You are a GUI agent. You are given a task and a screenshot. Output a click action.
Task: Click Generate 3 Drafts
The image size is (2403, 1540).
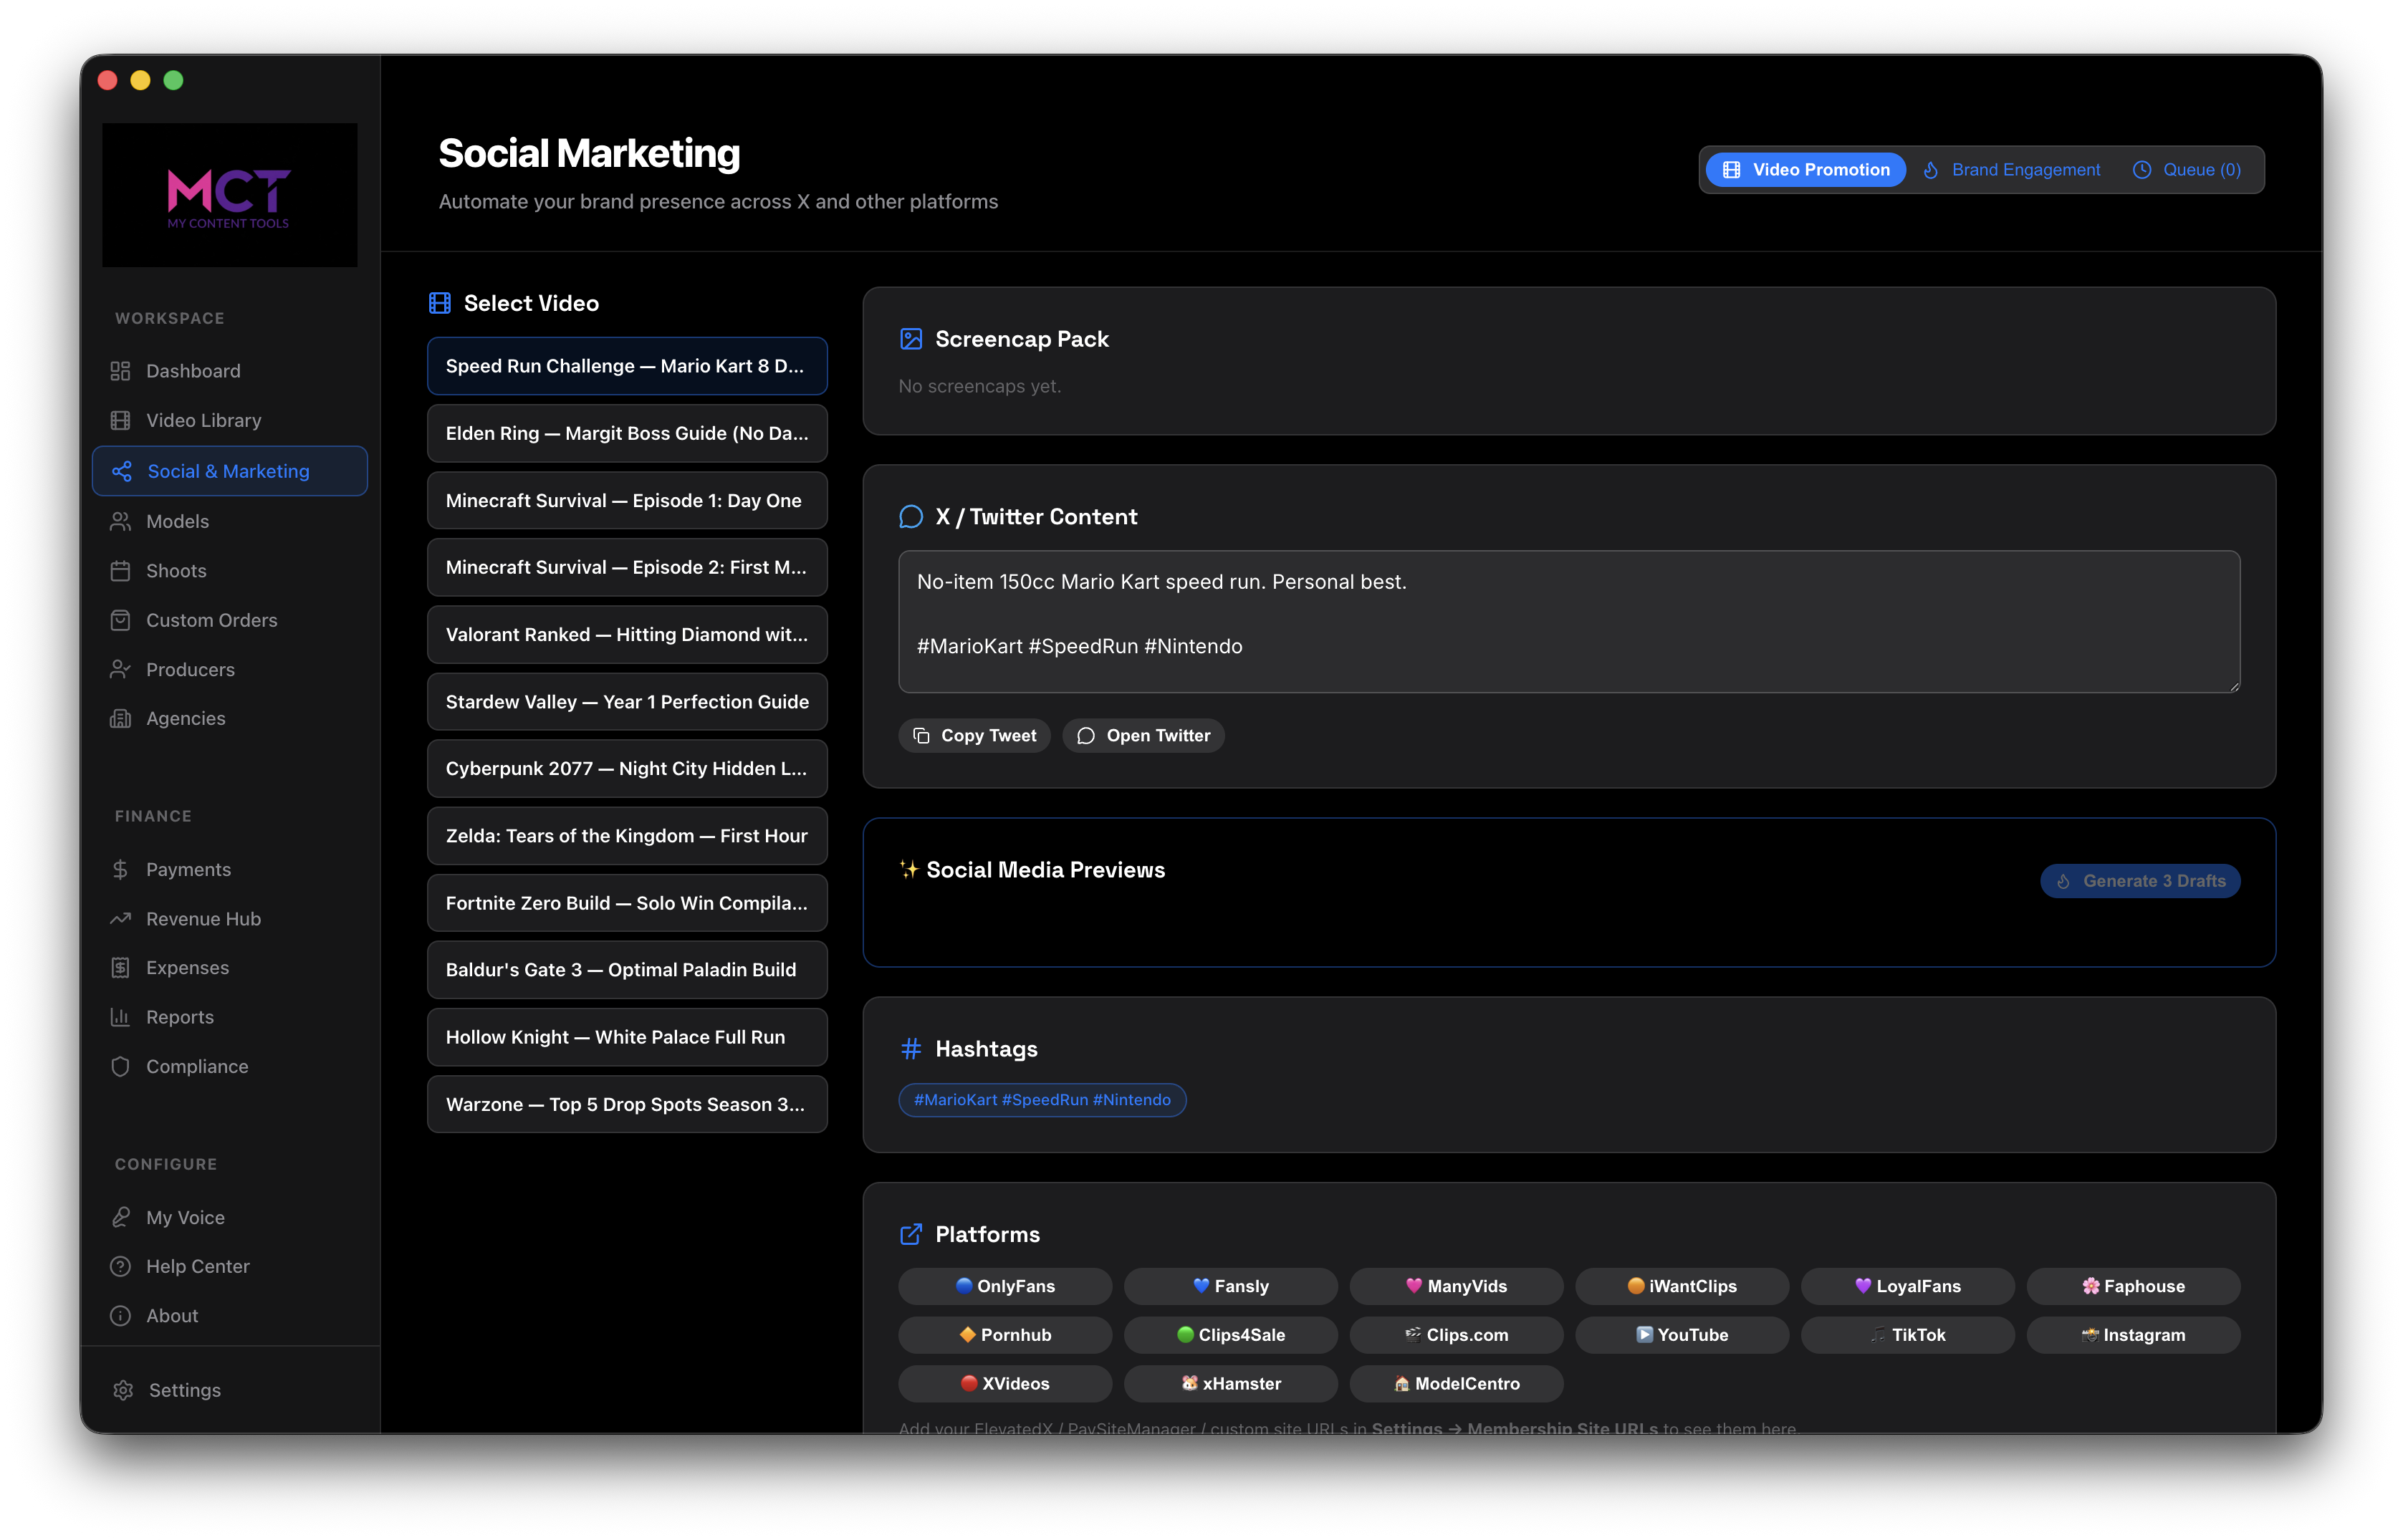point(2140,880)
